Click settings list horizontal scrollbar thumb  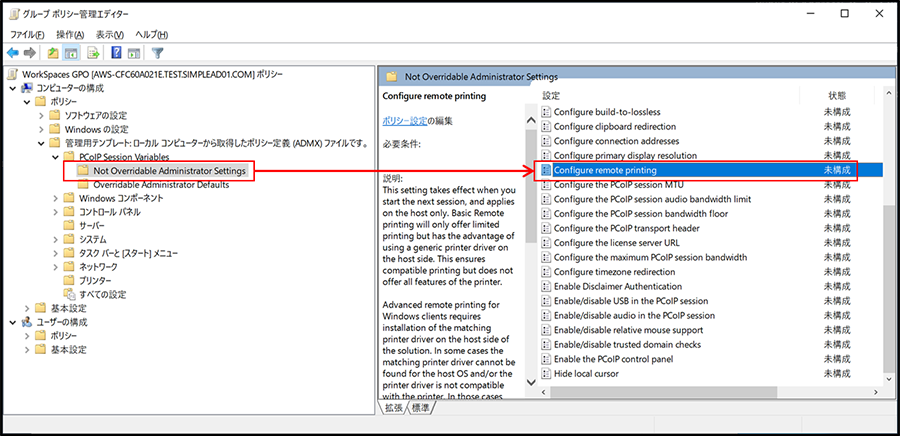pos(662,392)
